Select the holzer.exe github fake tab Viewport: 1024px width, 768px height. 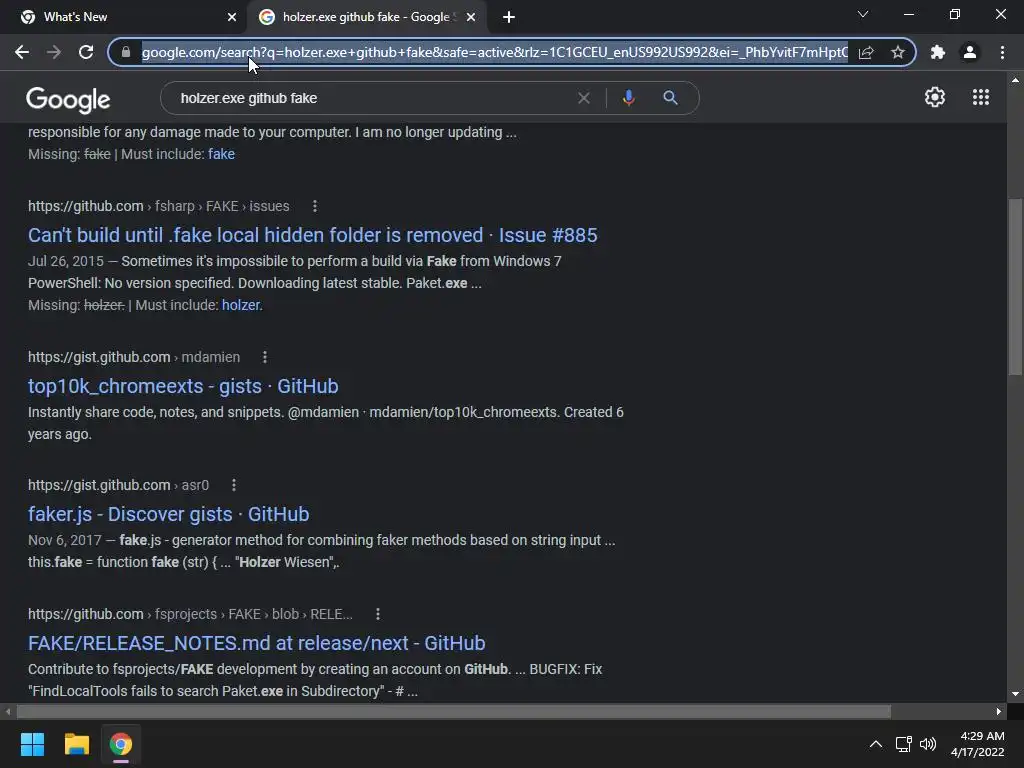pyautogui.click(x=366, y=17)
